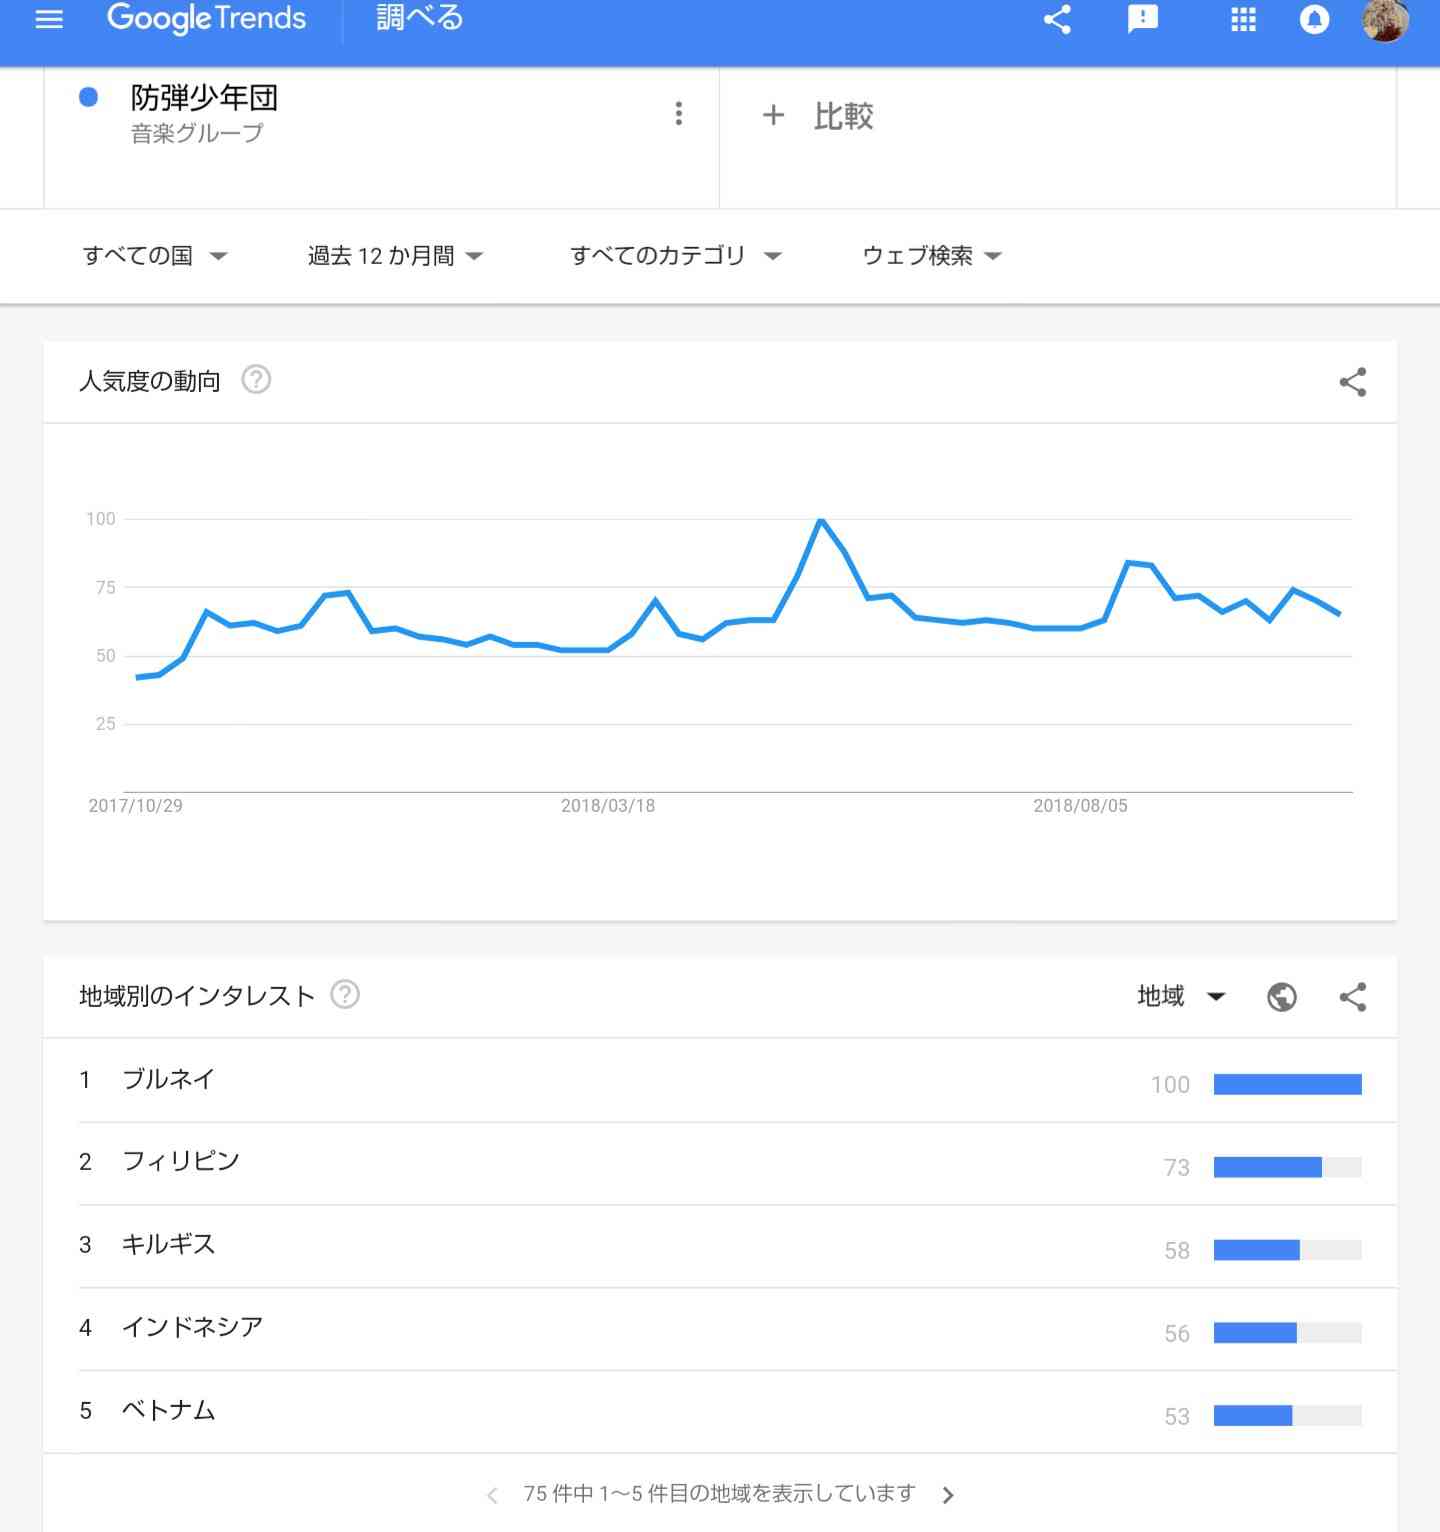Open the hamburger main menu
1440x1532 pixels.
coord(49,19)
